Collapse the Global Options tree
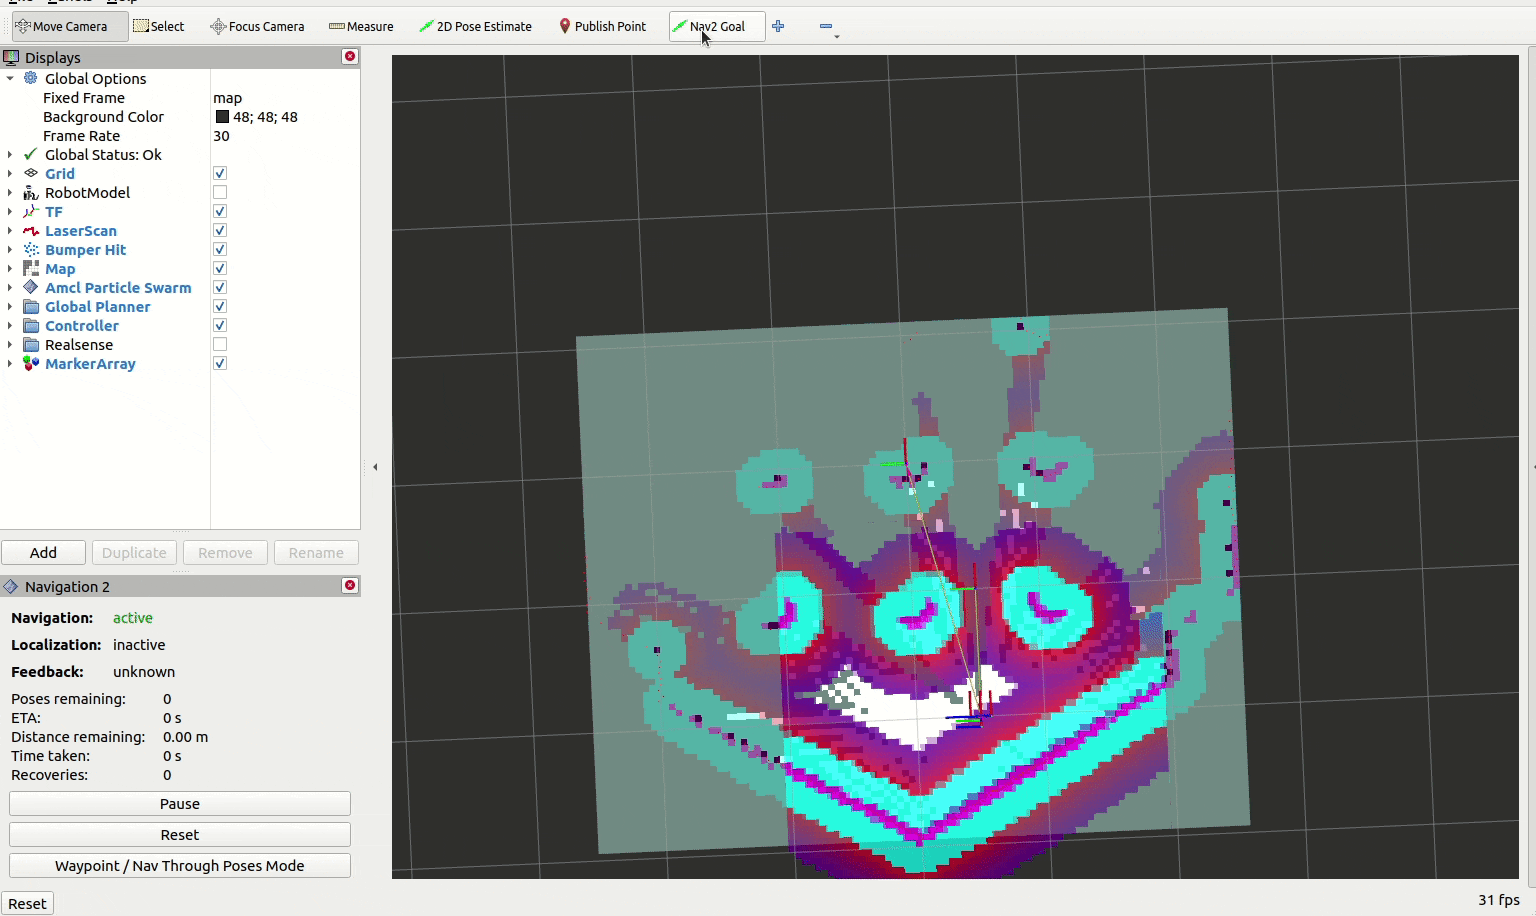This screenshot has width=1536, height=916. pos(10,79)
